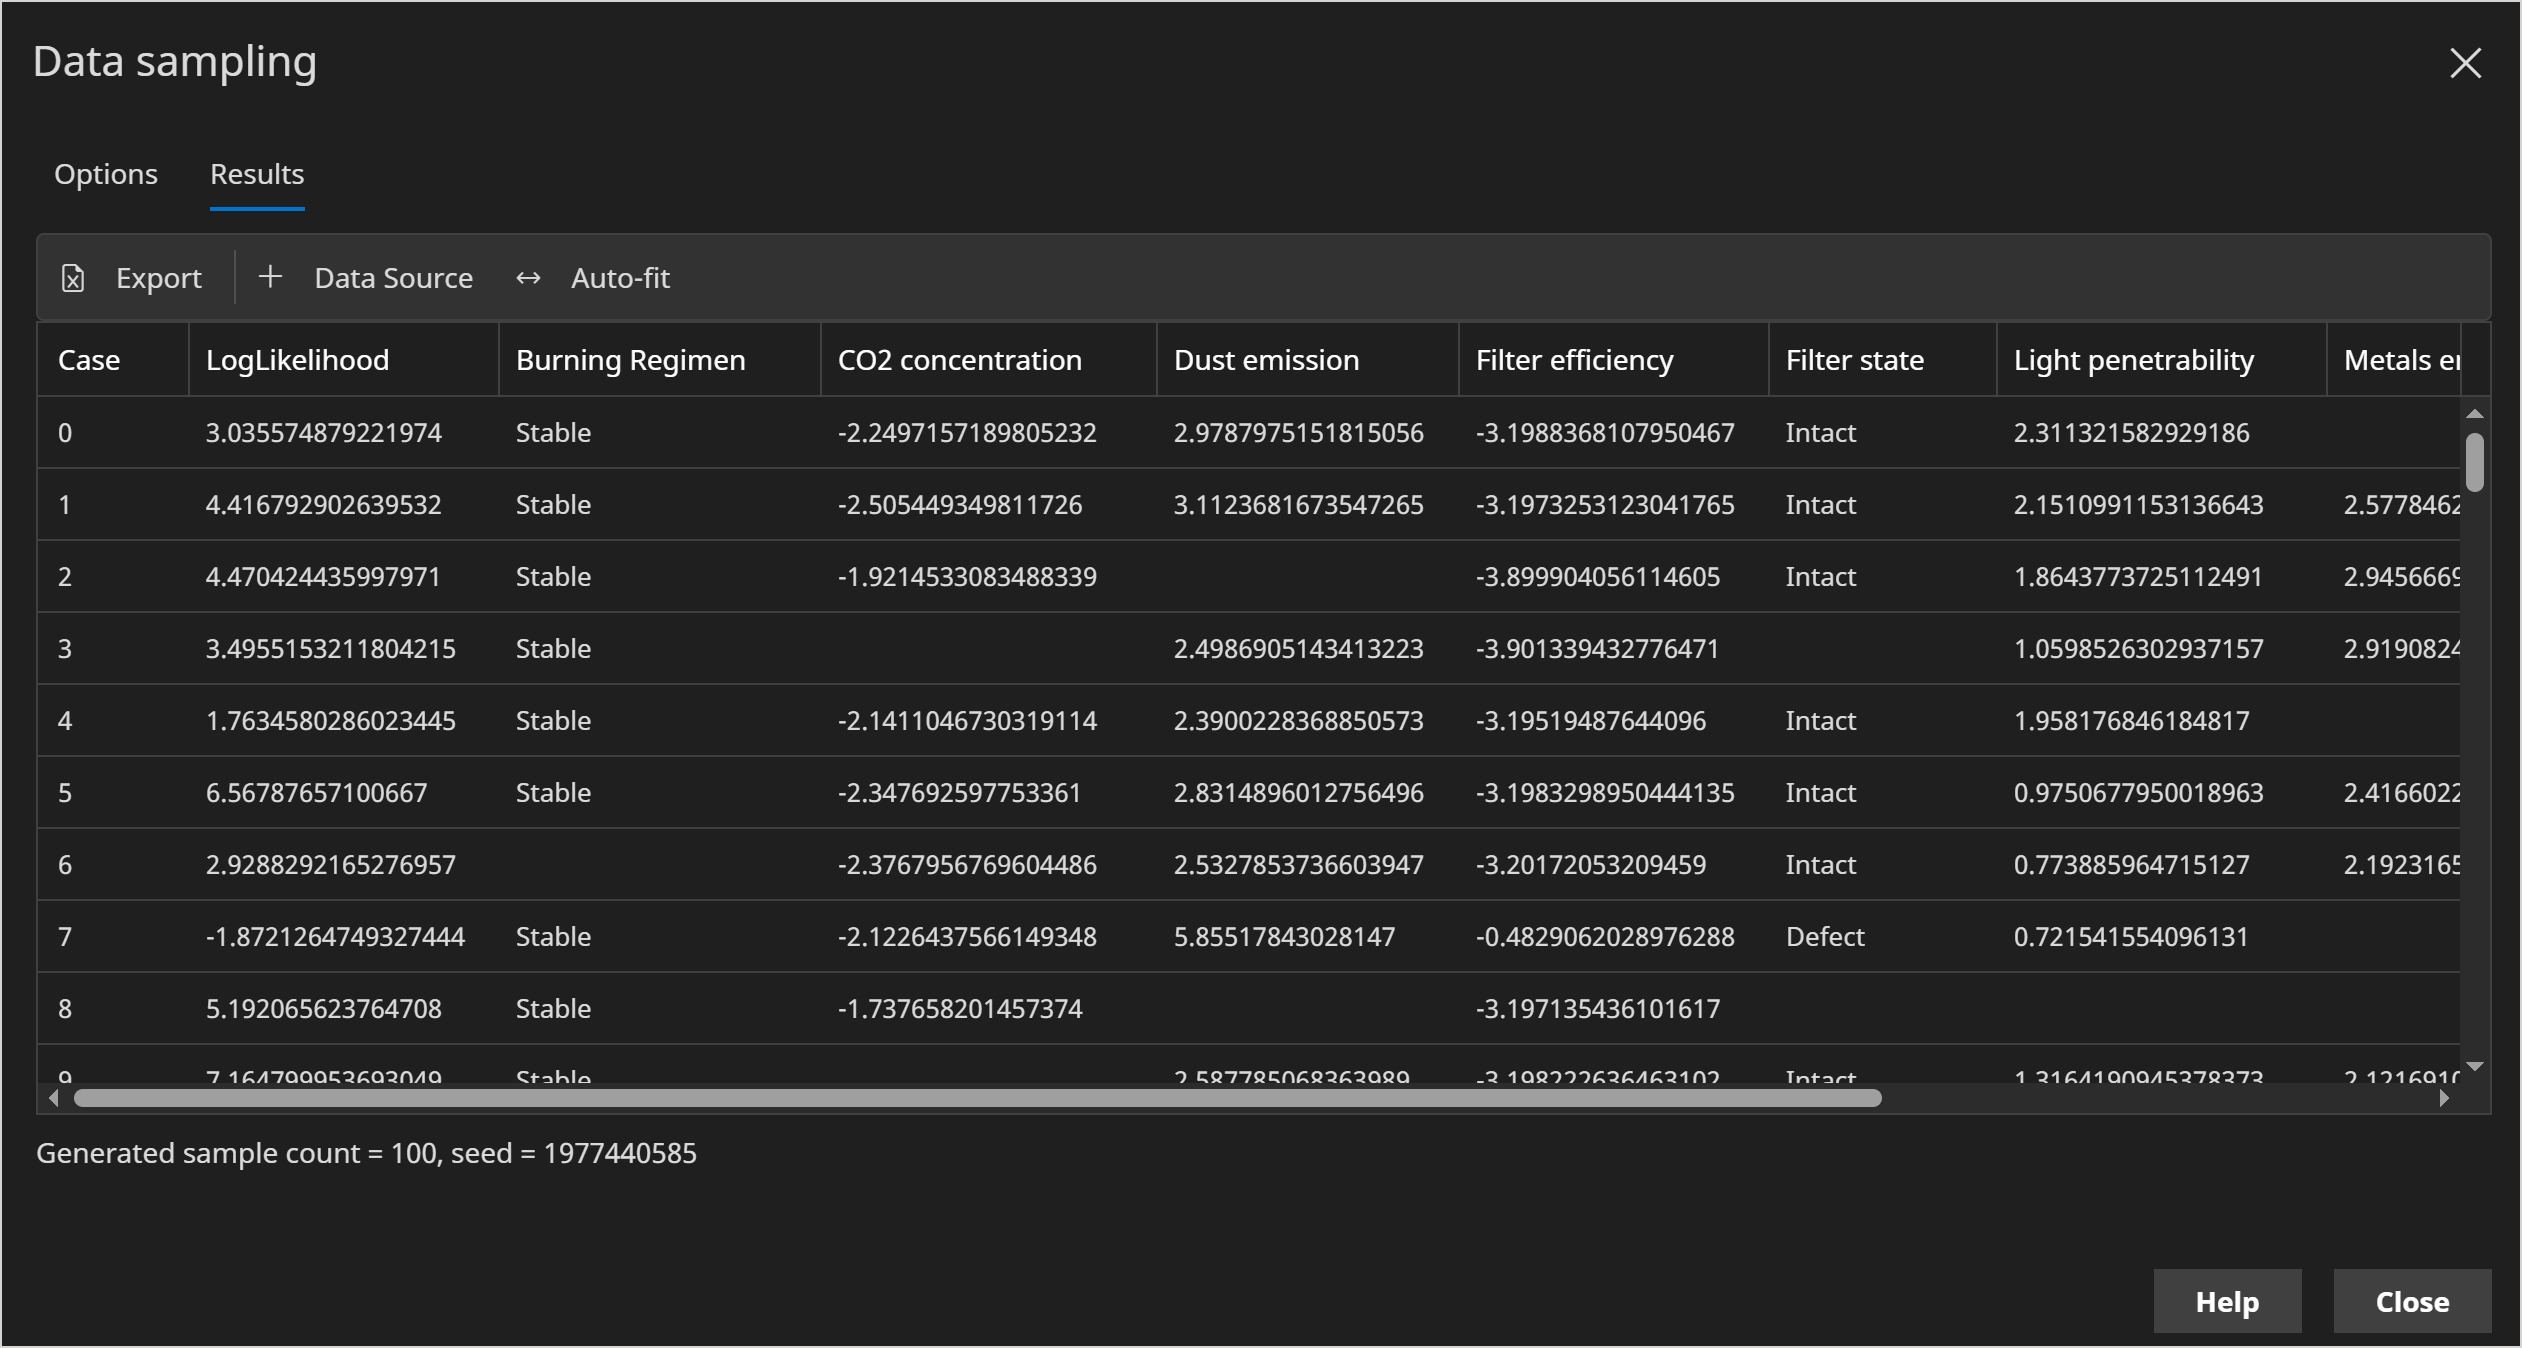Screen dimensions: 2522x1348
Task: Click the Auto-fit double-arrow icon
Action: (528, 278)
